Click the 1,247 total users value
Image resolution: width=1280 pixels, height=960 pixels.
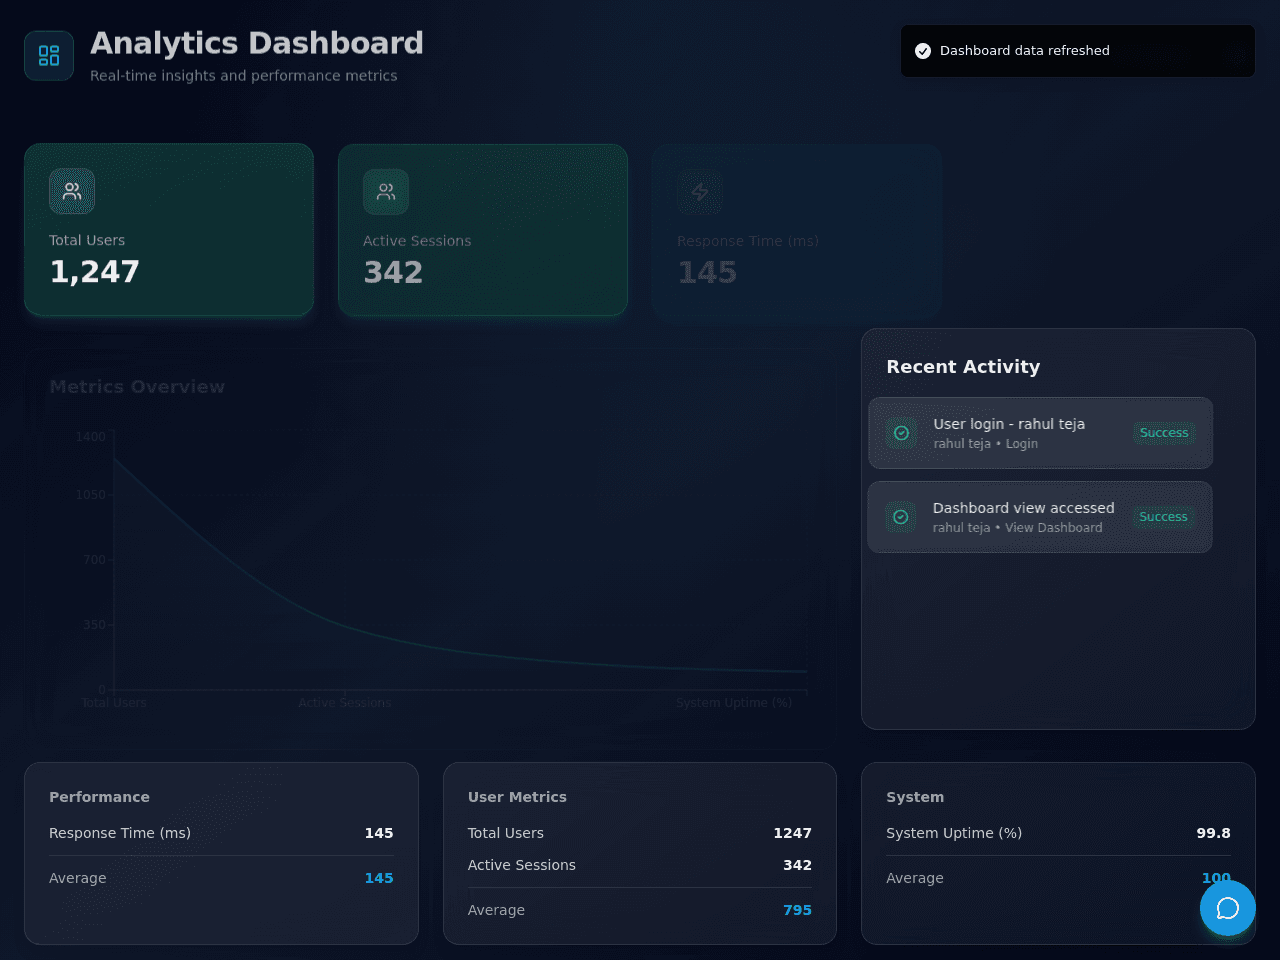click(x=95, y=272)
